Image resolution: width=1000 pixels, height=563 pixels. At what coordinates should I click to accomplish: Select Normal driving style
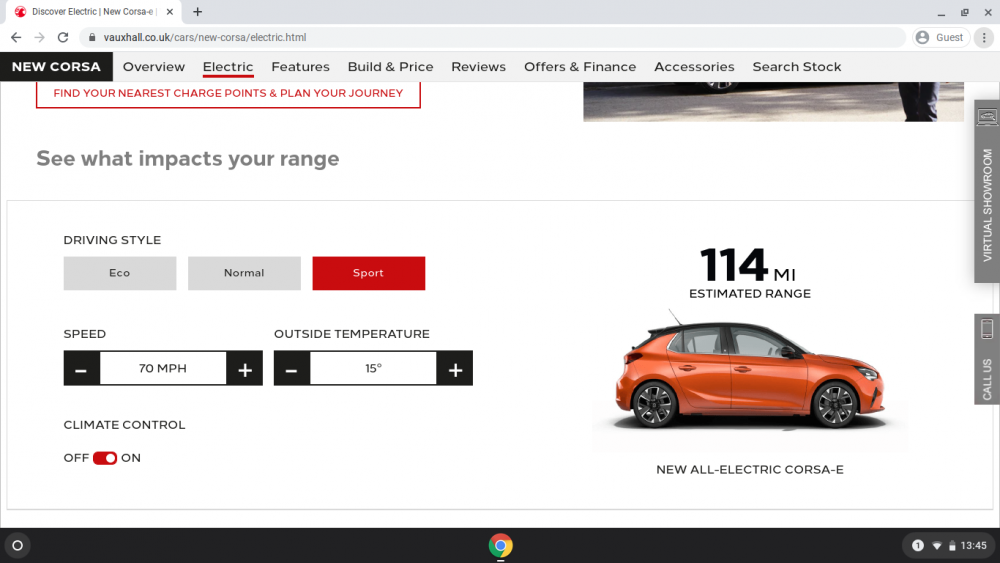tap(244, 273)
